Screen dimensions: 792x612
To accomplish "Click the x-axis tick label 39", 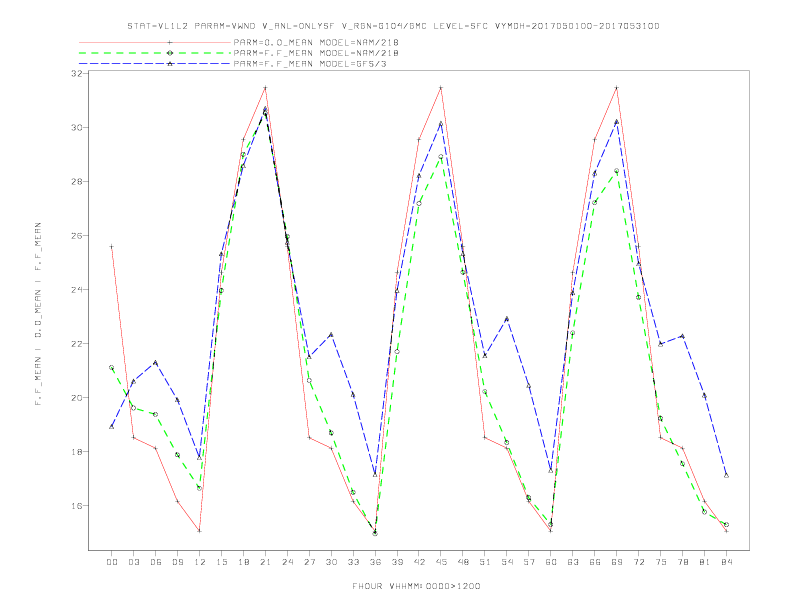I will 397,562.
